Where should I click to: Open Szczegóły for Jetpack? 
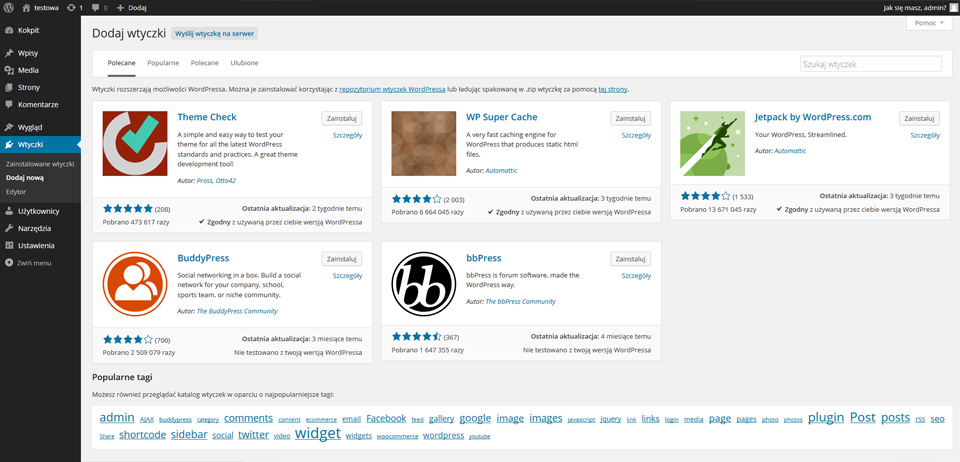tap(925, 135)
